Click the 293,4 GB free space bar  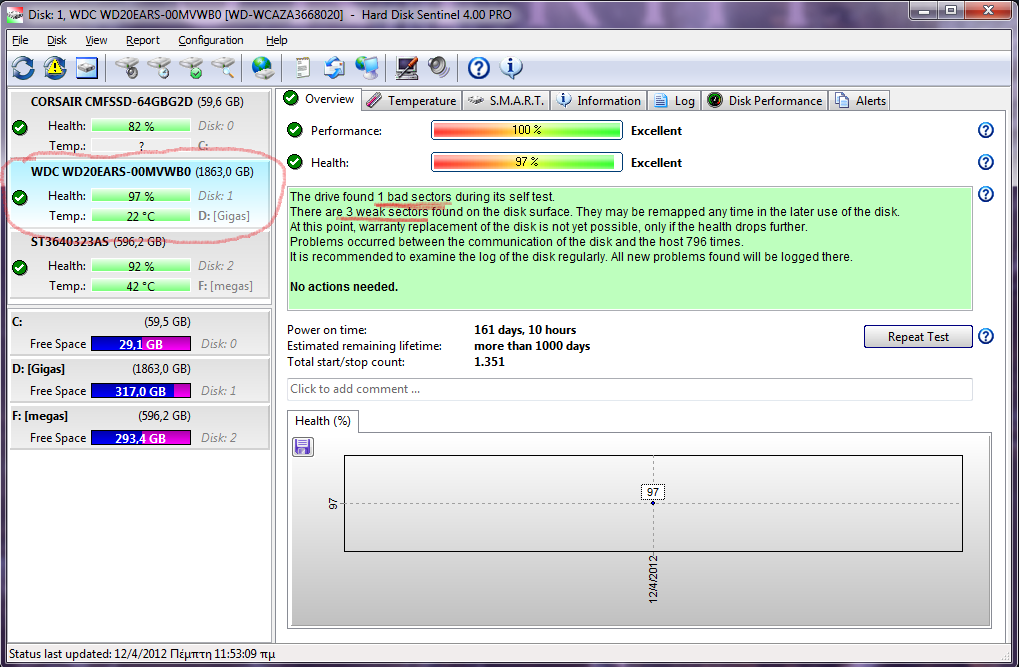[141, 438]
